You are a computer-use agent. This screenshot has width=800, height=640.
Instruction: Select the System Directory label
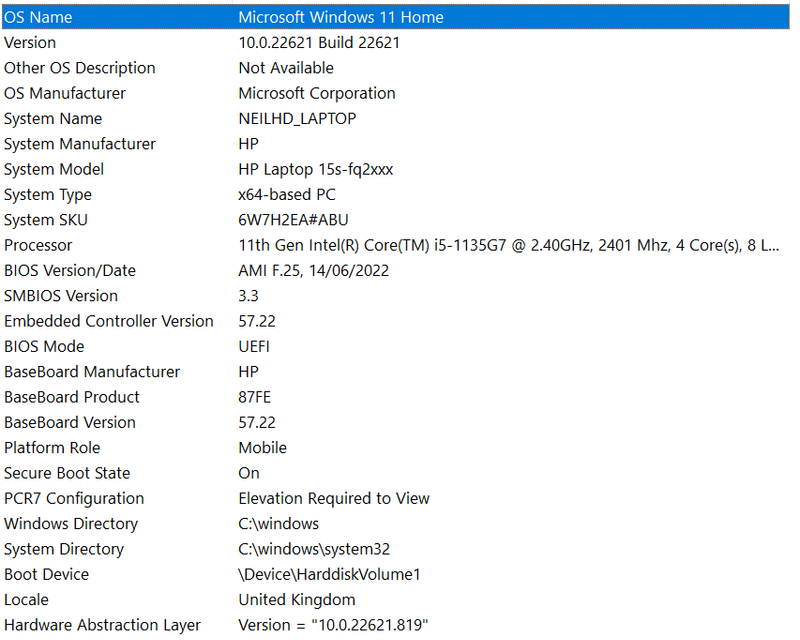pos(64,549)
